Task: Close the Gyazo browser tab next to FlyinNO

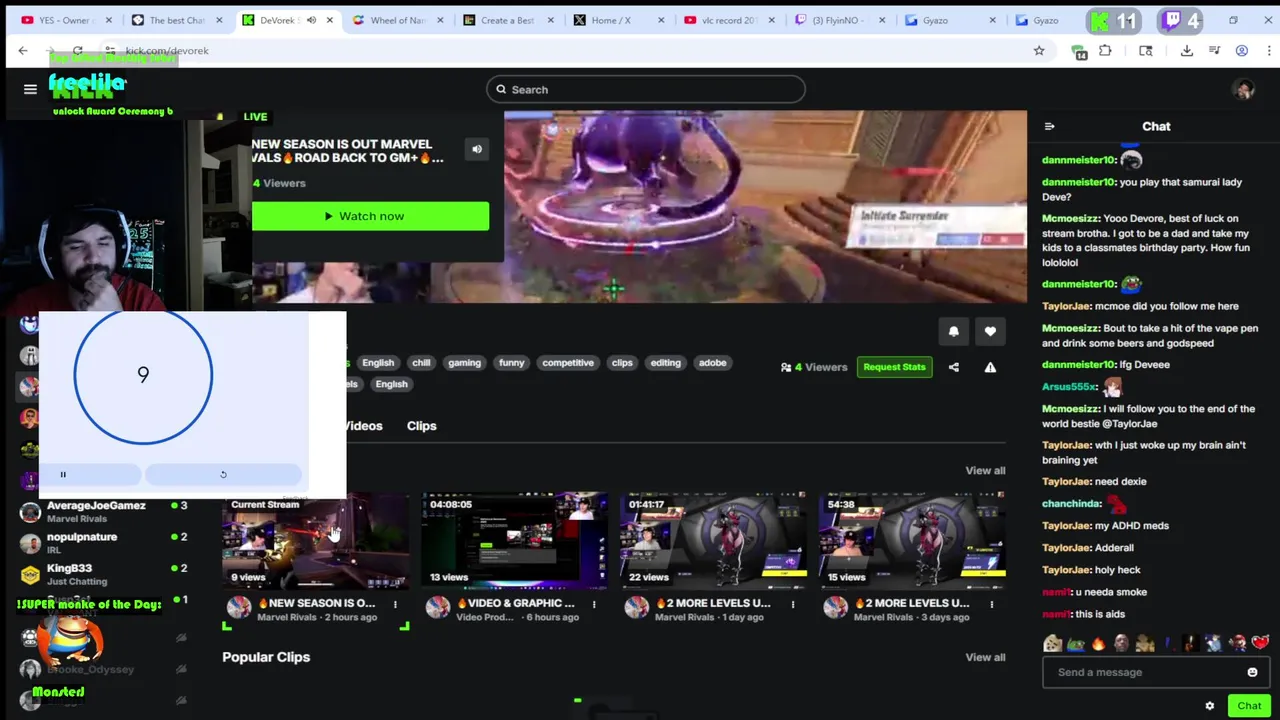Action: click(x=992, y=20)
